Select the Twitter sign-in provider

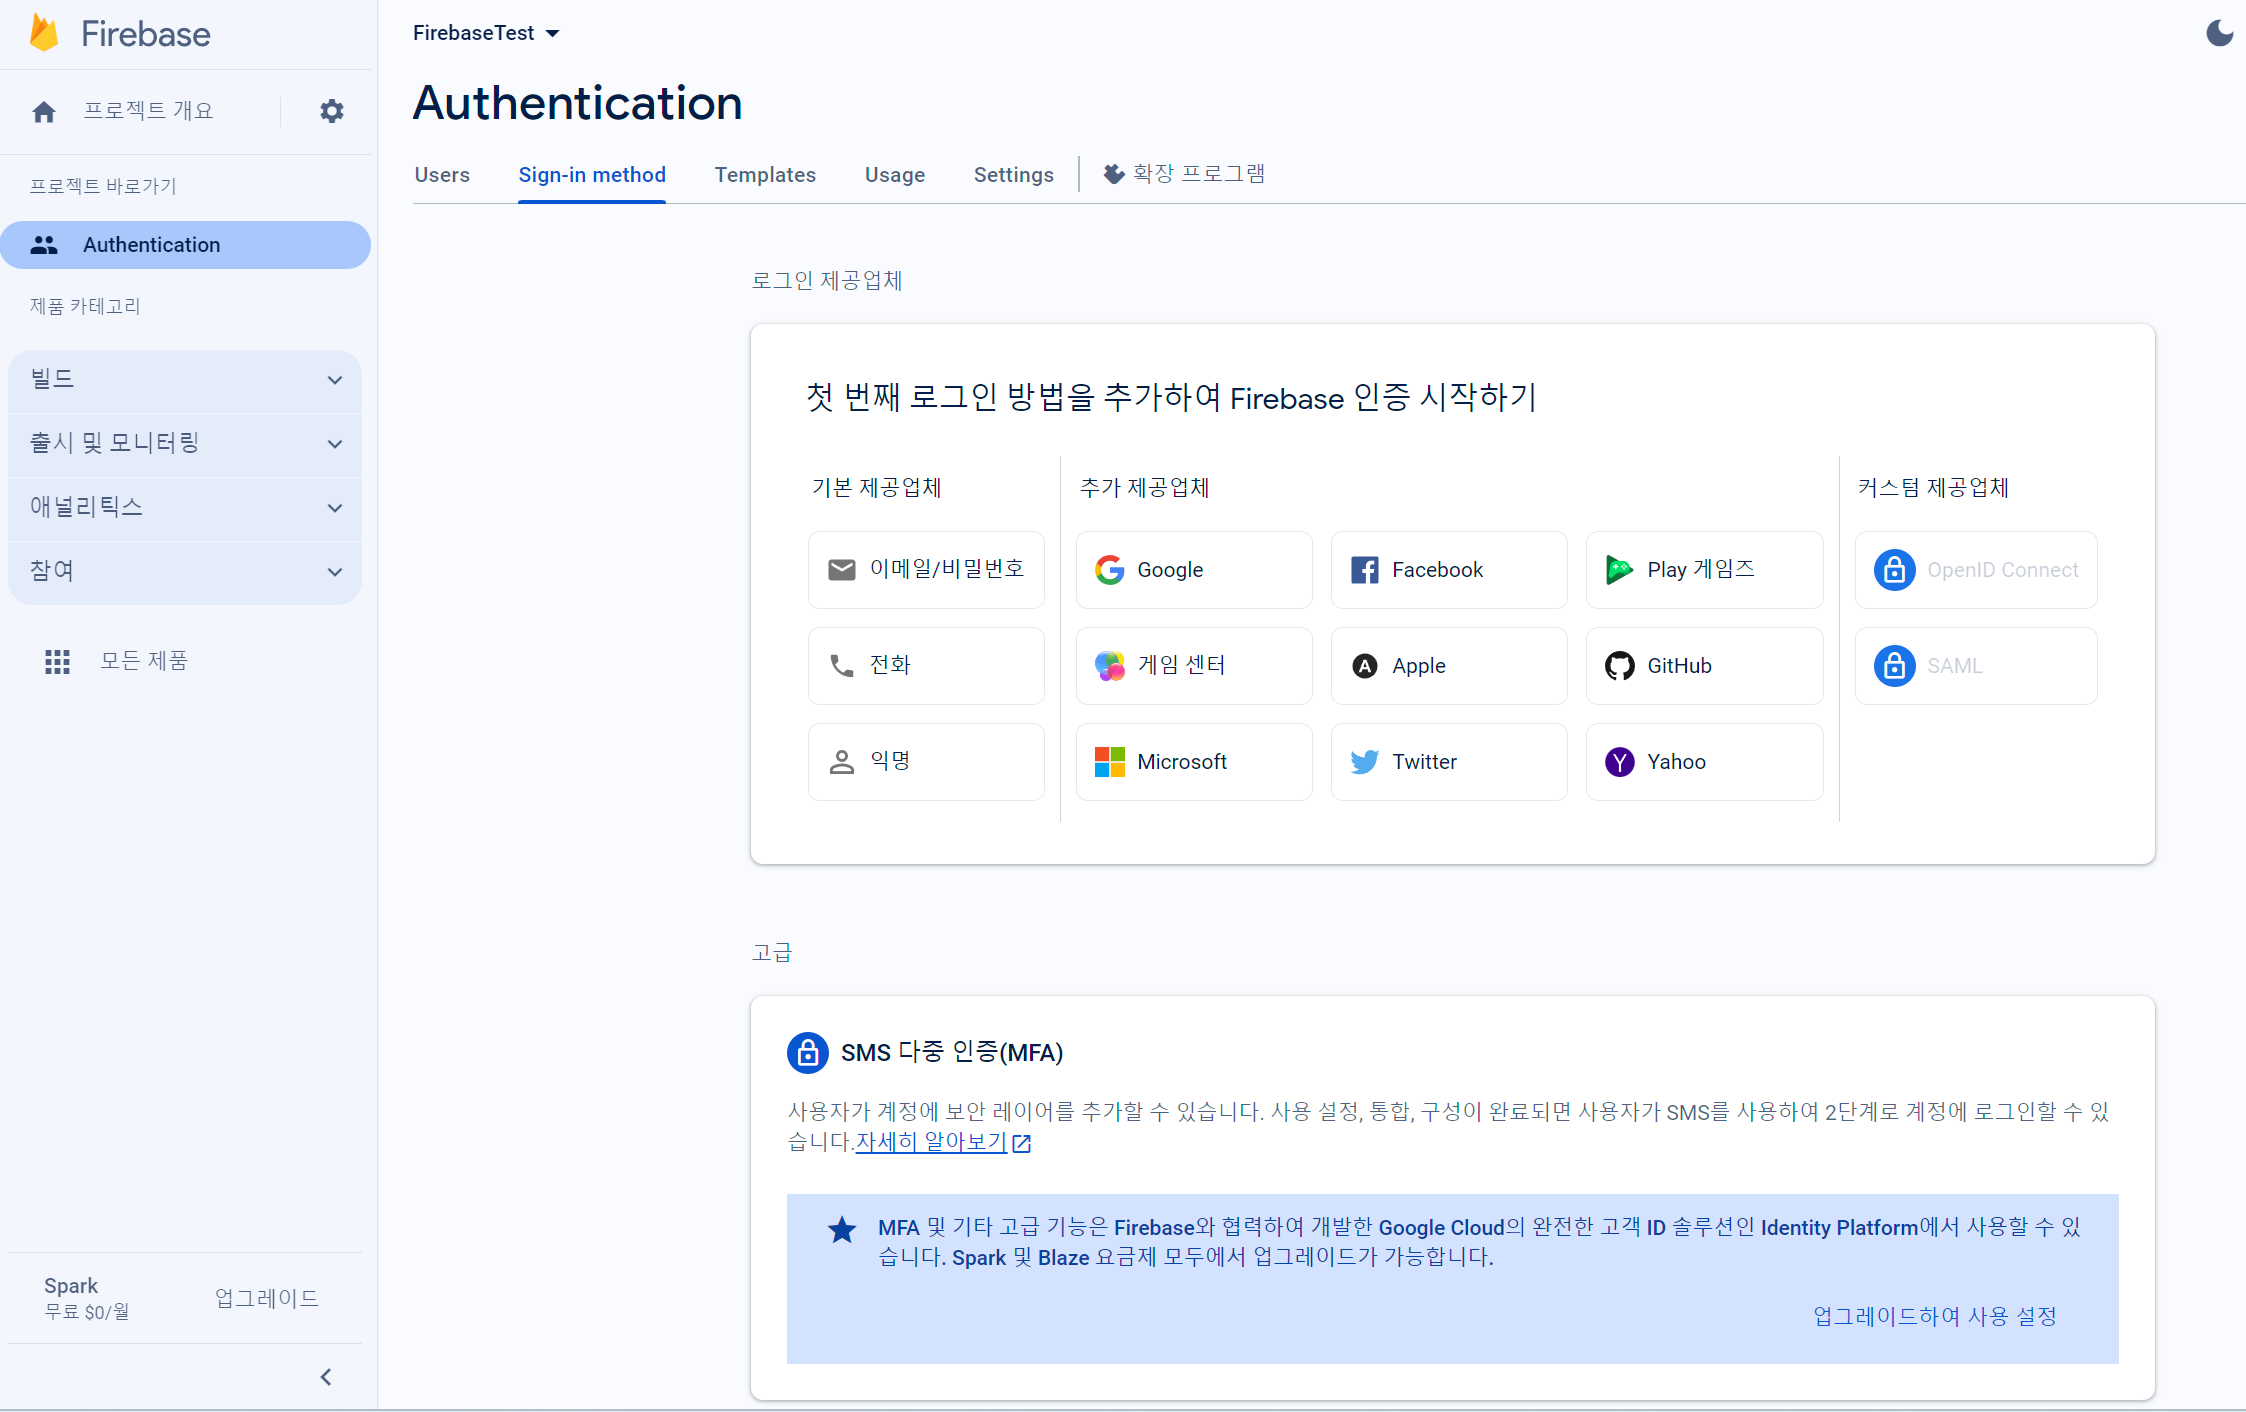pos(1448,762)
